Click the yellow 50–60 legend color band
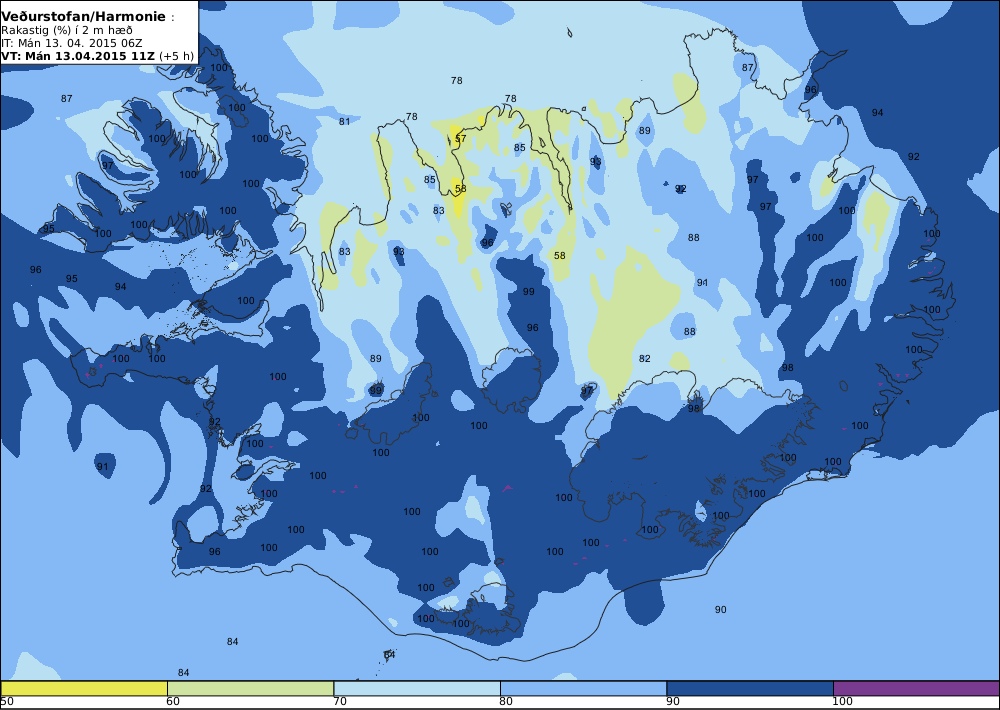The image size is (1000, 710). click(x=84, y=688)
